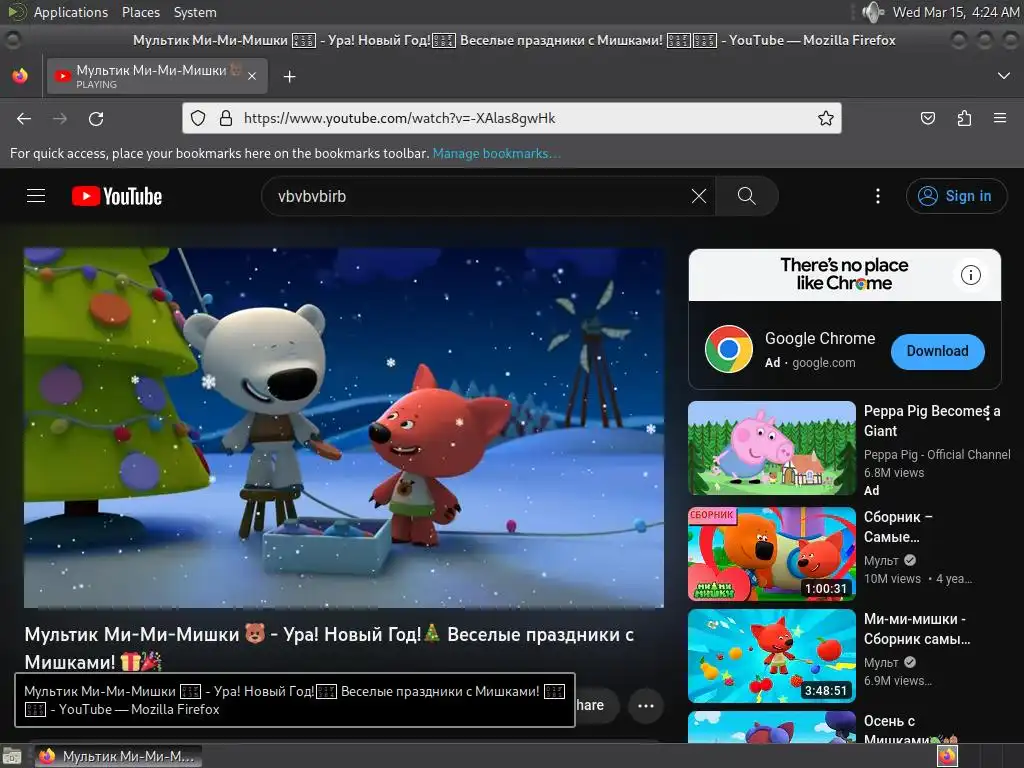Click the show desktop icon in taskbar
The image size is (1024, 768).
[12, 756]
